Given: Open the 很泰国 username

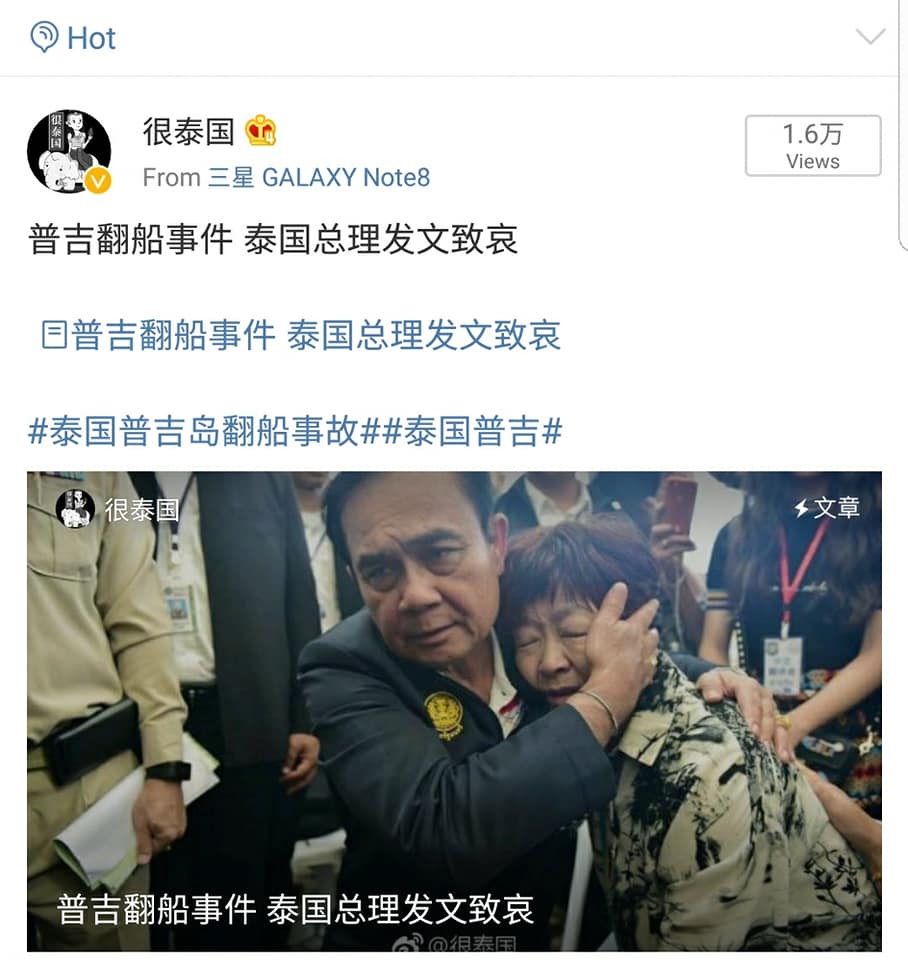Looking at the screenshot, I should [x=189, y=132].
